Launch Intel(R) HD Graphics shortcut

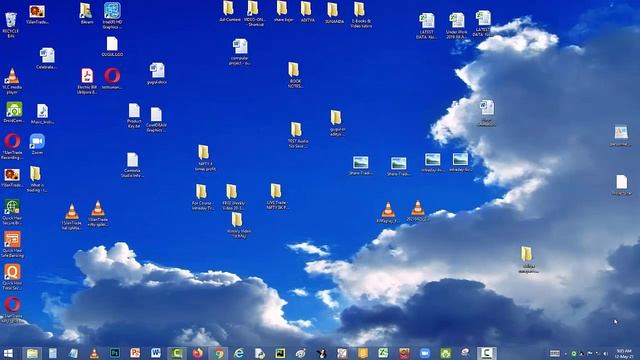point(112,16)
